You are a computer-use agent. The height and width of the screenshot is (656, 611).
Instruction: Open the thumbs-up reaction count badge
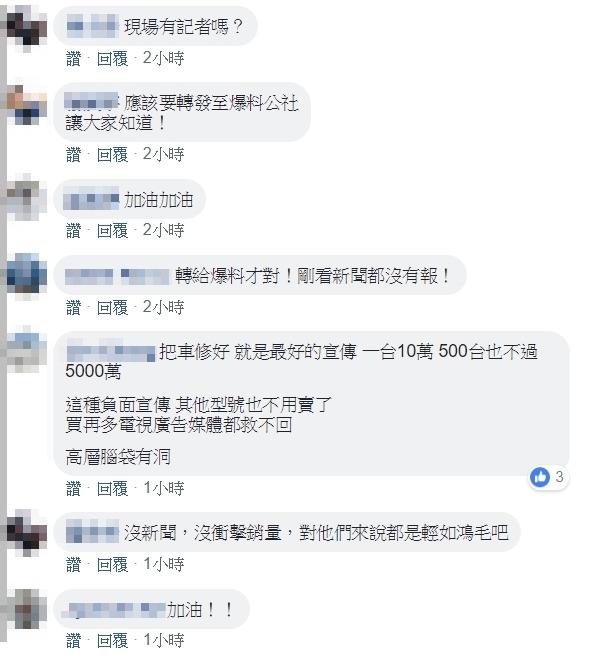click(x=549, y=477)
